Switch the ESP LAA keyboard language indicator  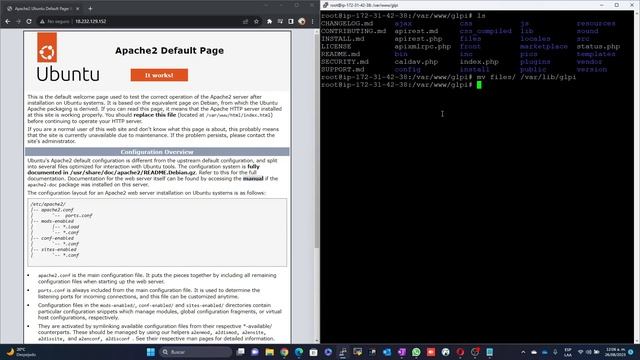[568, 352]
